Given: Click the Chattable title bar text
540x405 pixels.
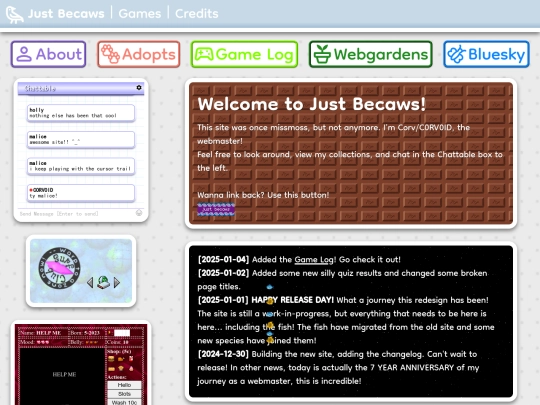Looking at the screenshot, I should point(40,89).
